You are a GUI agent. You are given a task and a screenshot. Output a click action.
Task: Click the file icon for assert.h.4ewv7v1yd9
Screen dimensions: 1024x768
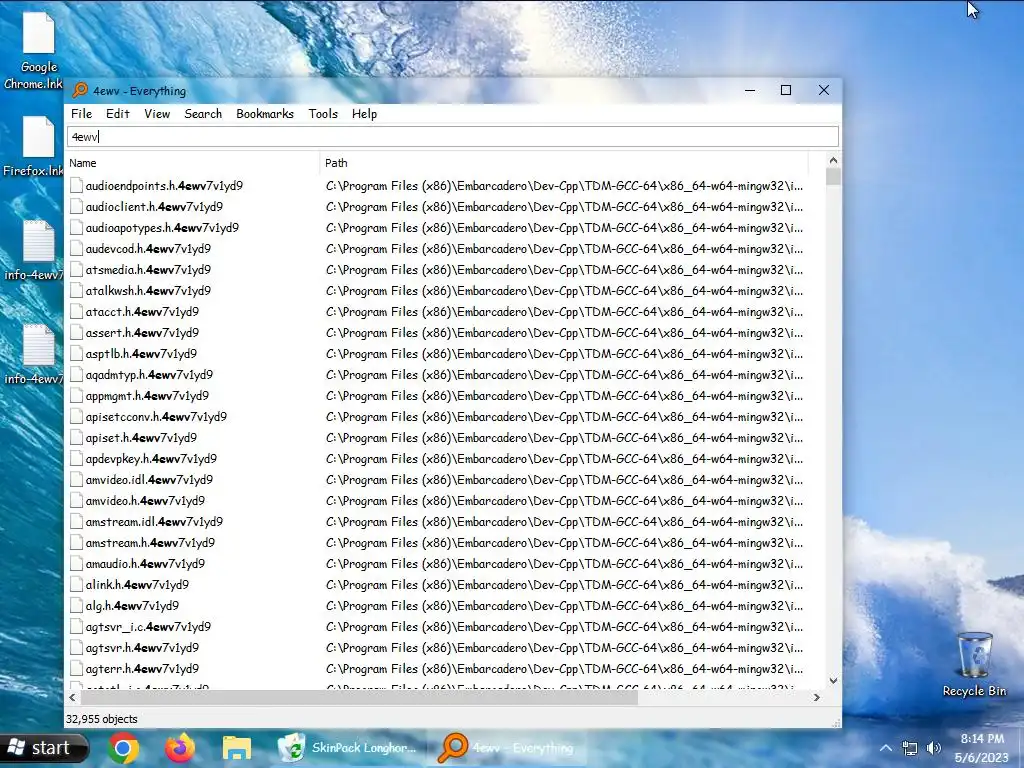76,332
